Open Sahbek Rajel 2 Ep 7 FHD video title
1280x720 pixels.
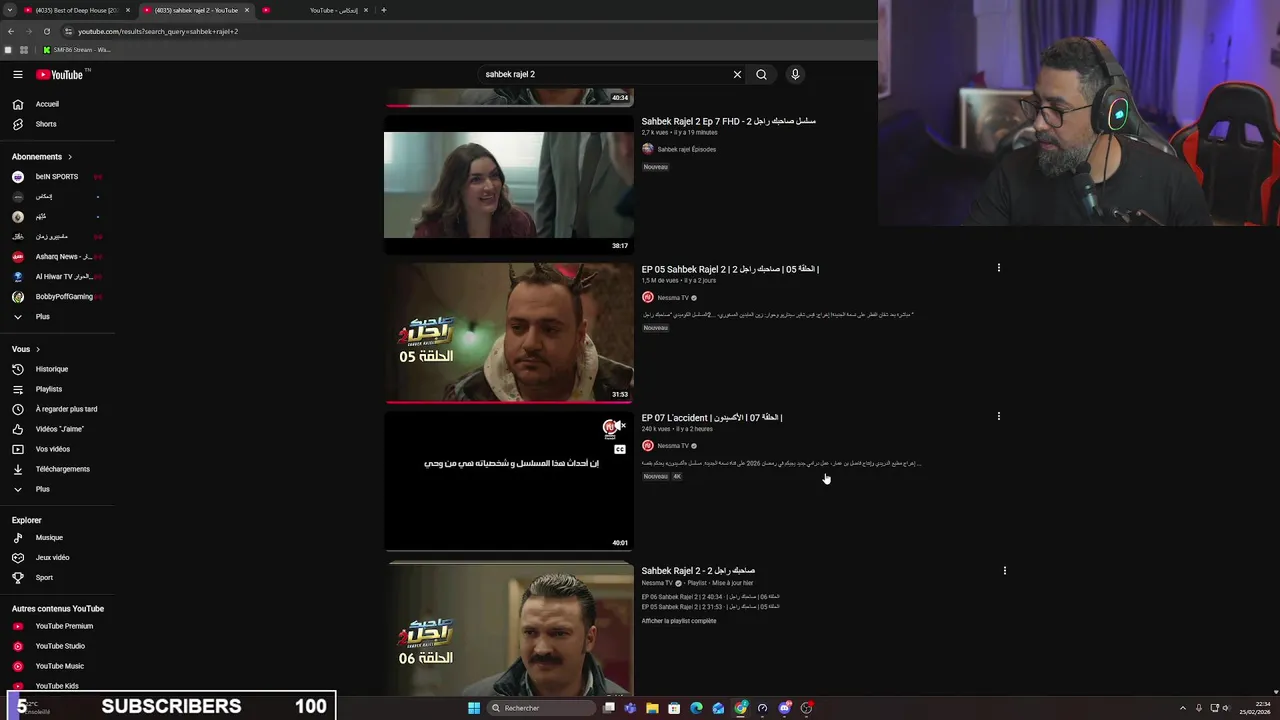coord(728,121)
